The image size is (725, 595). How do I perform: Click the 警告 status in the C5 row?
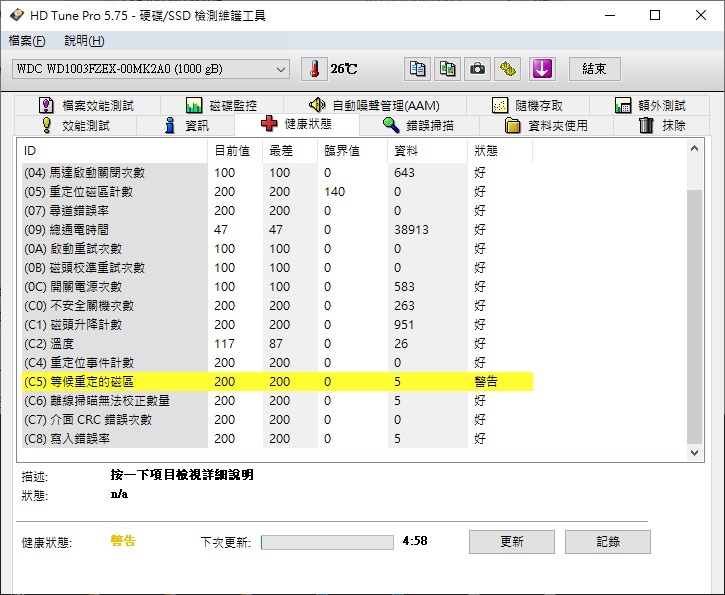coord(485,381)
